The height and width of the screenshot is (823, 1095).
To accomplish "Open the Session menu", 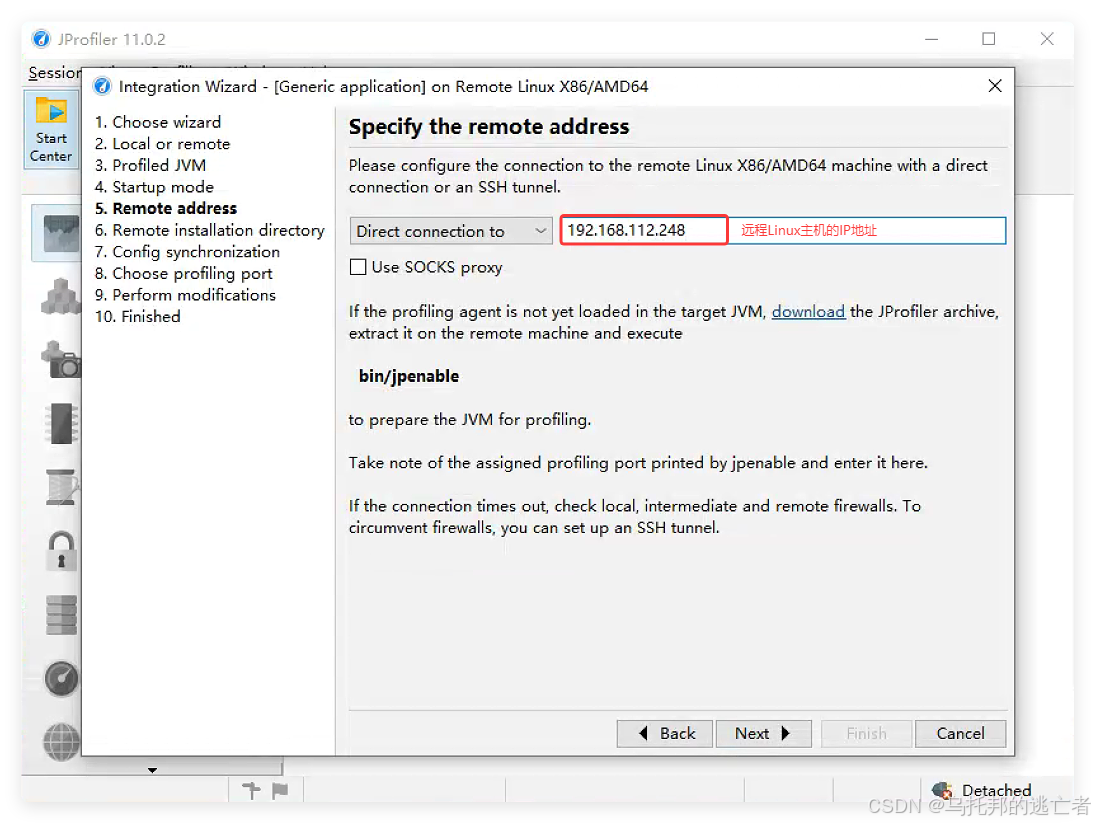I will pos(54,73).
